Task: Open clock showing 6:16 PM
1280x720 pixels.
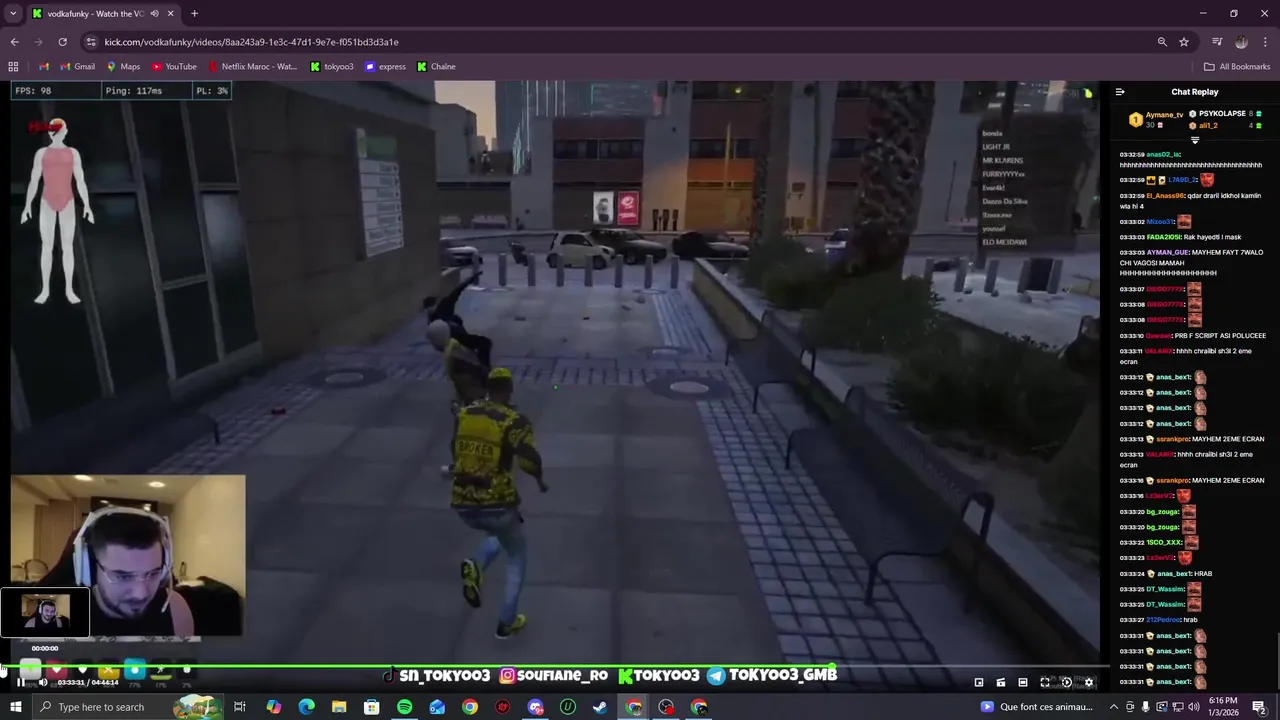Action: point(1222,707)
